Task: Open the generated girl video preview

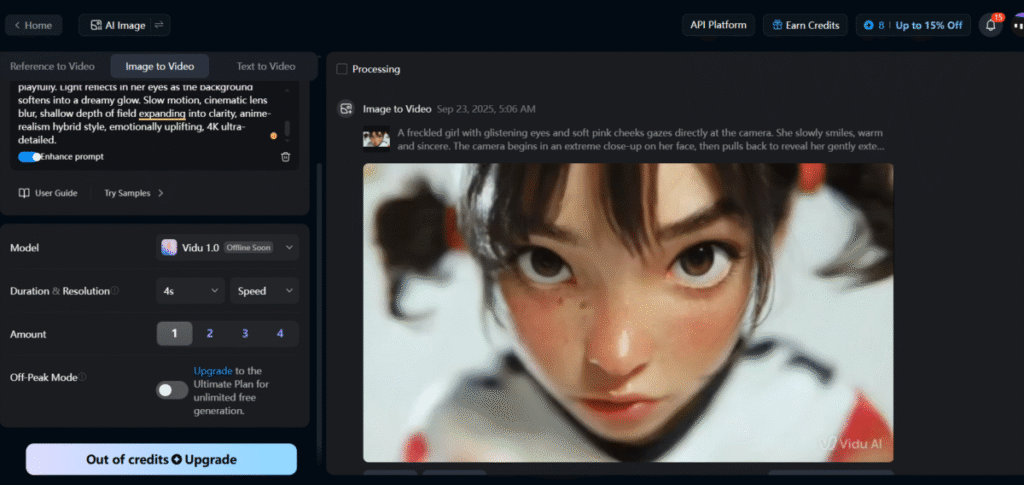Action: click(628, 313)
